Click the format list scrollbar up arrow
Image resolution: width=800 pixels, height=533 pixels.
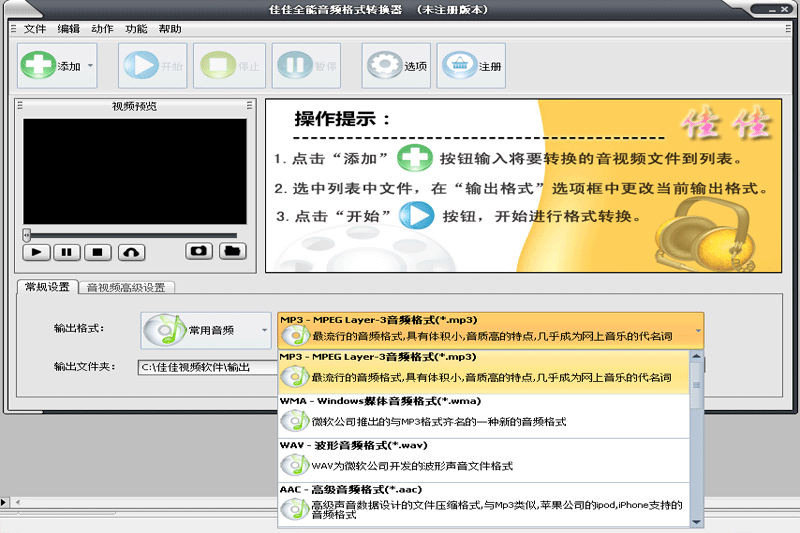[696, 356]
